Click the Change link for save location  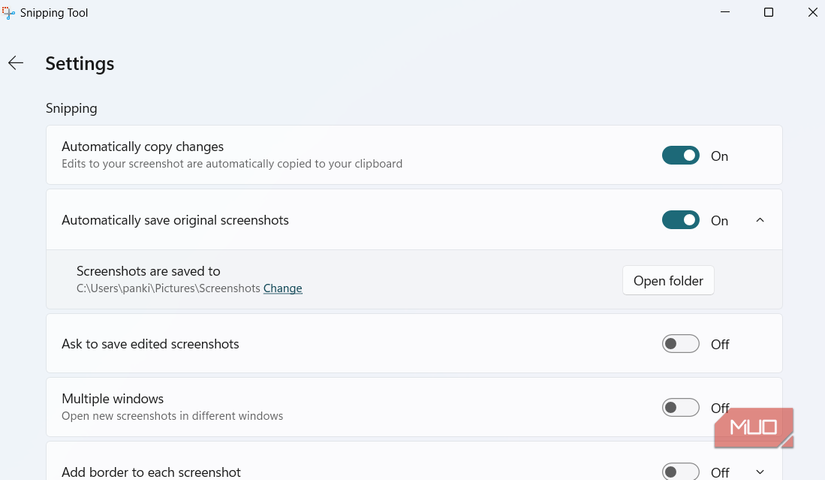click(x=283, y=289)
